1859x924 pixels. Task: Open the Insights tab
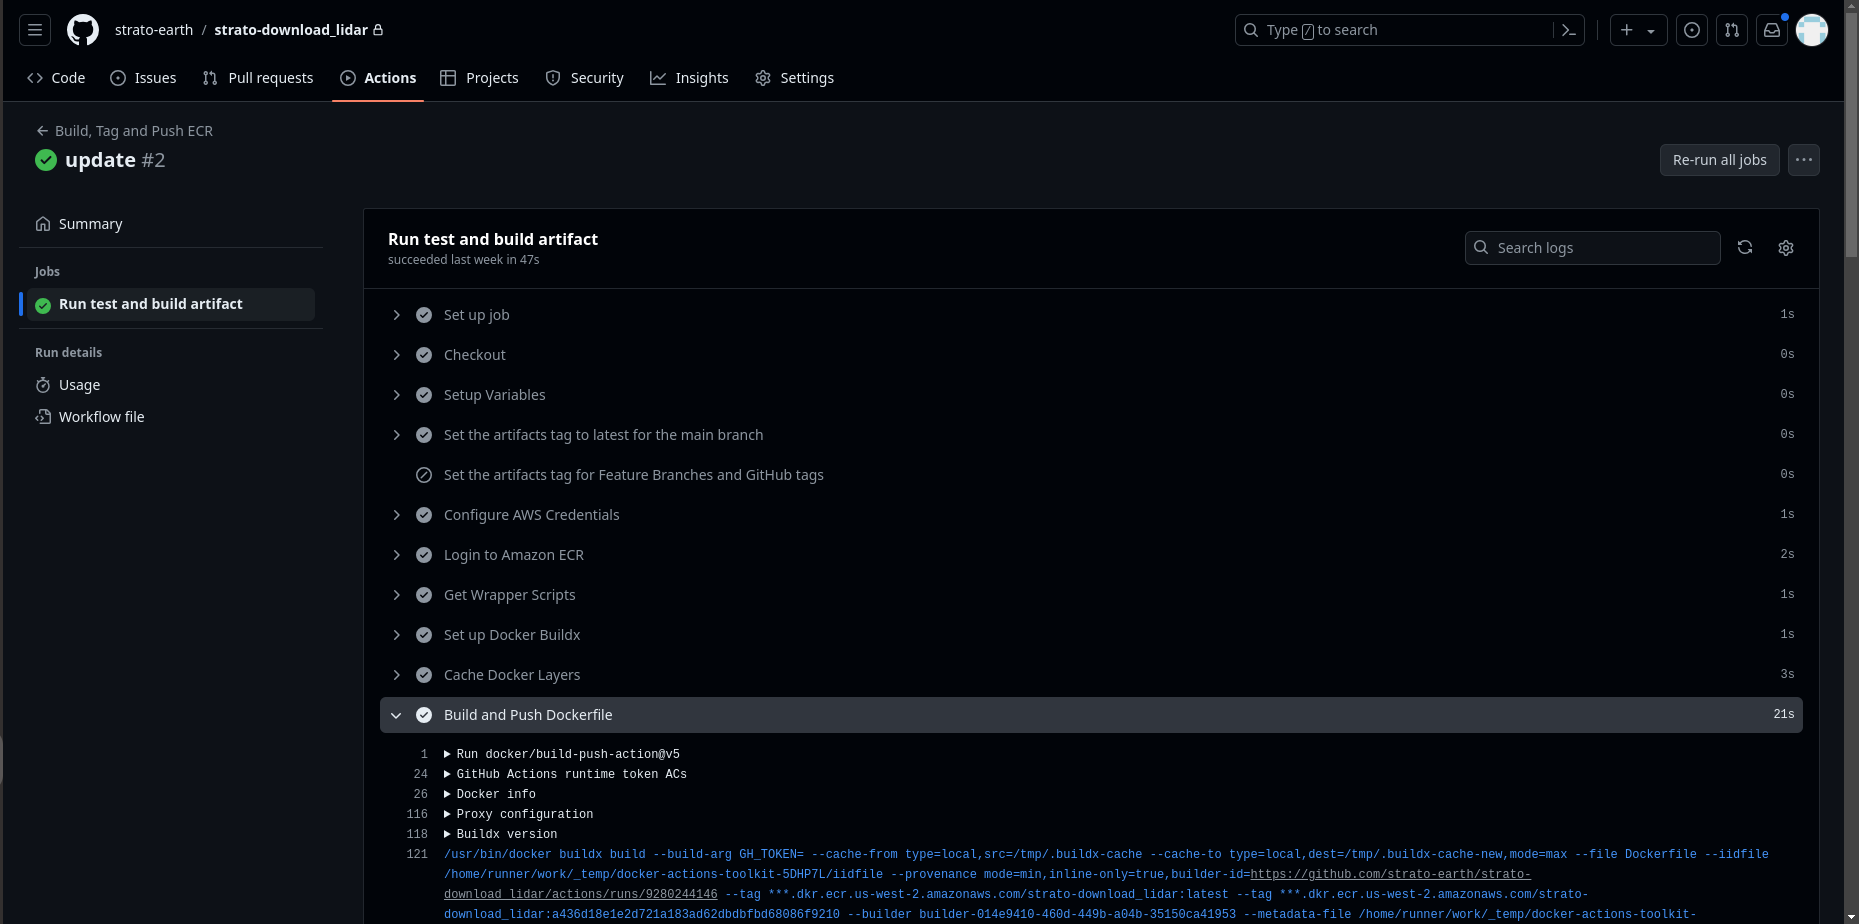click(x=689, y=78)
